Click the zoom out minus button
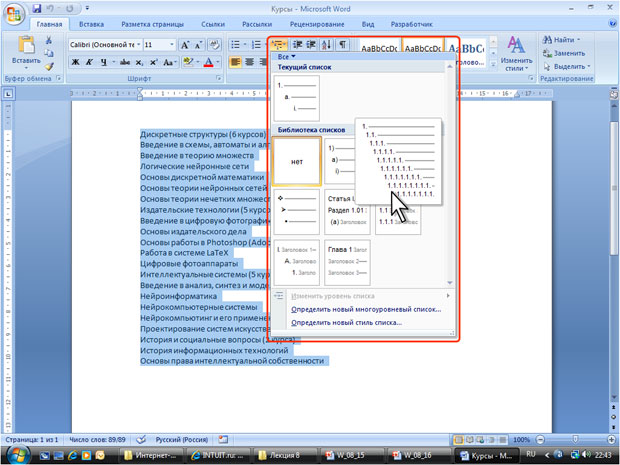Image resolution: width=620 pixels, height=465 pixels. click(x=541, y=440)
